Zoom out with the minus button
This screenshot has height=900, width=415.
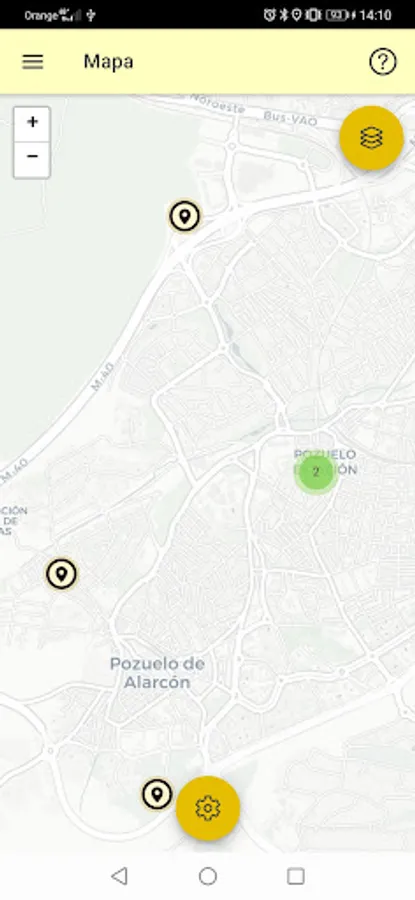(x=32, y=157)
